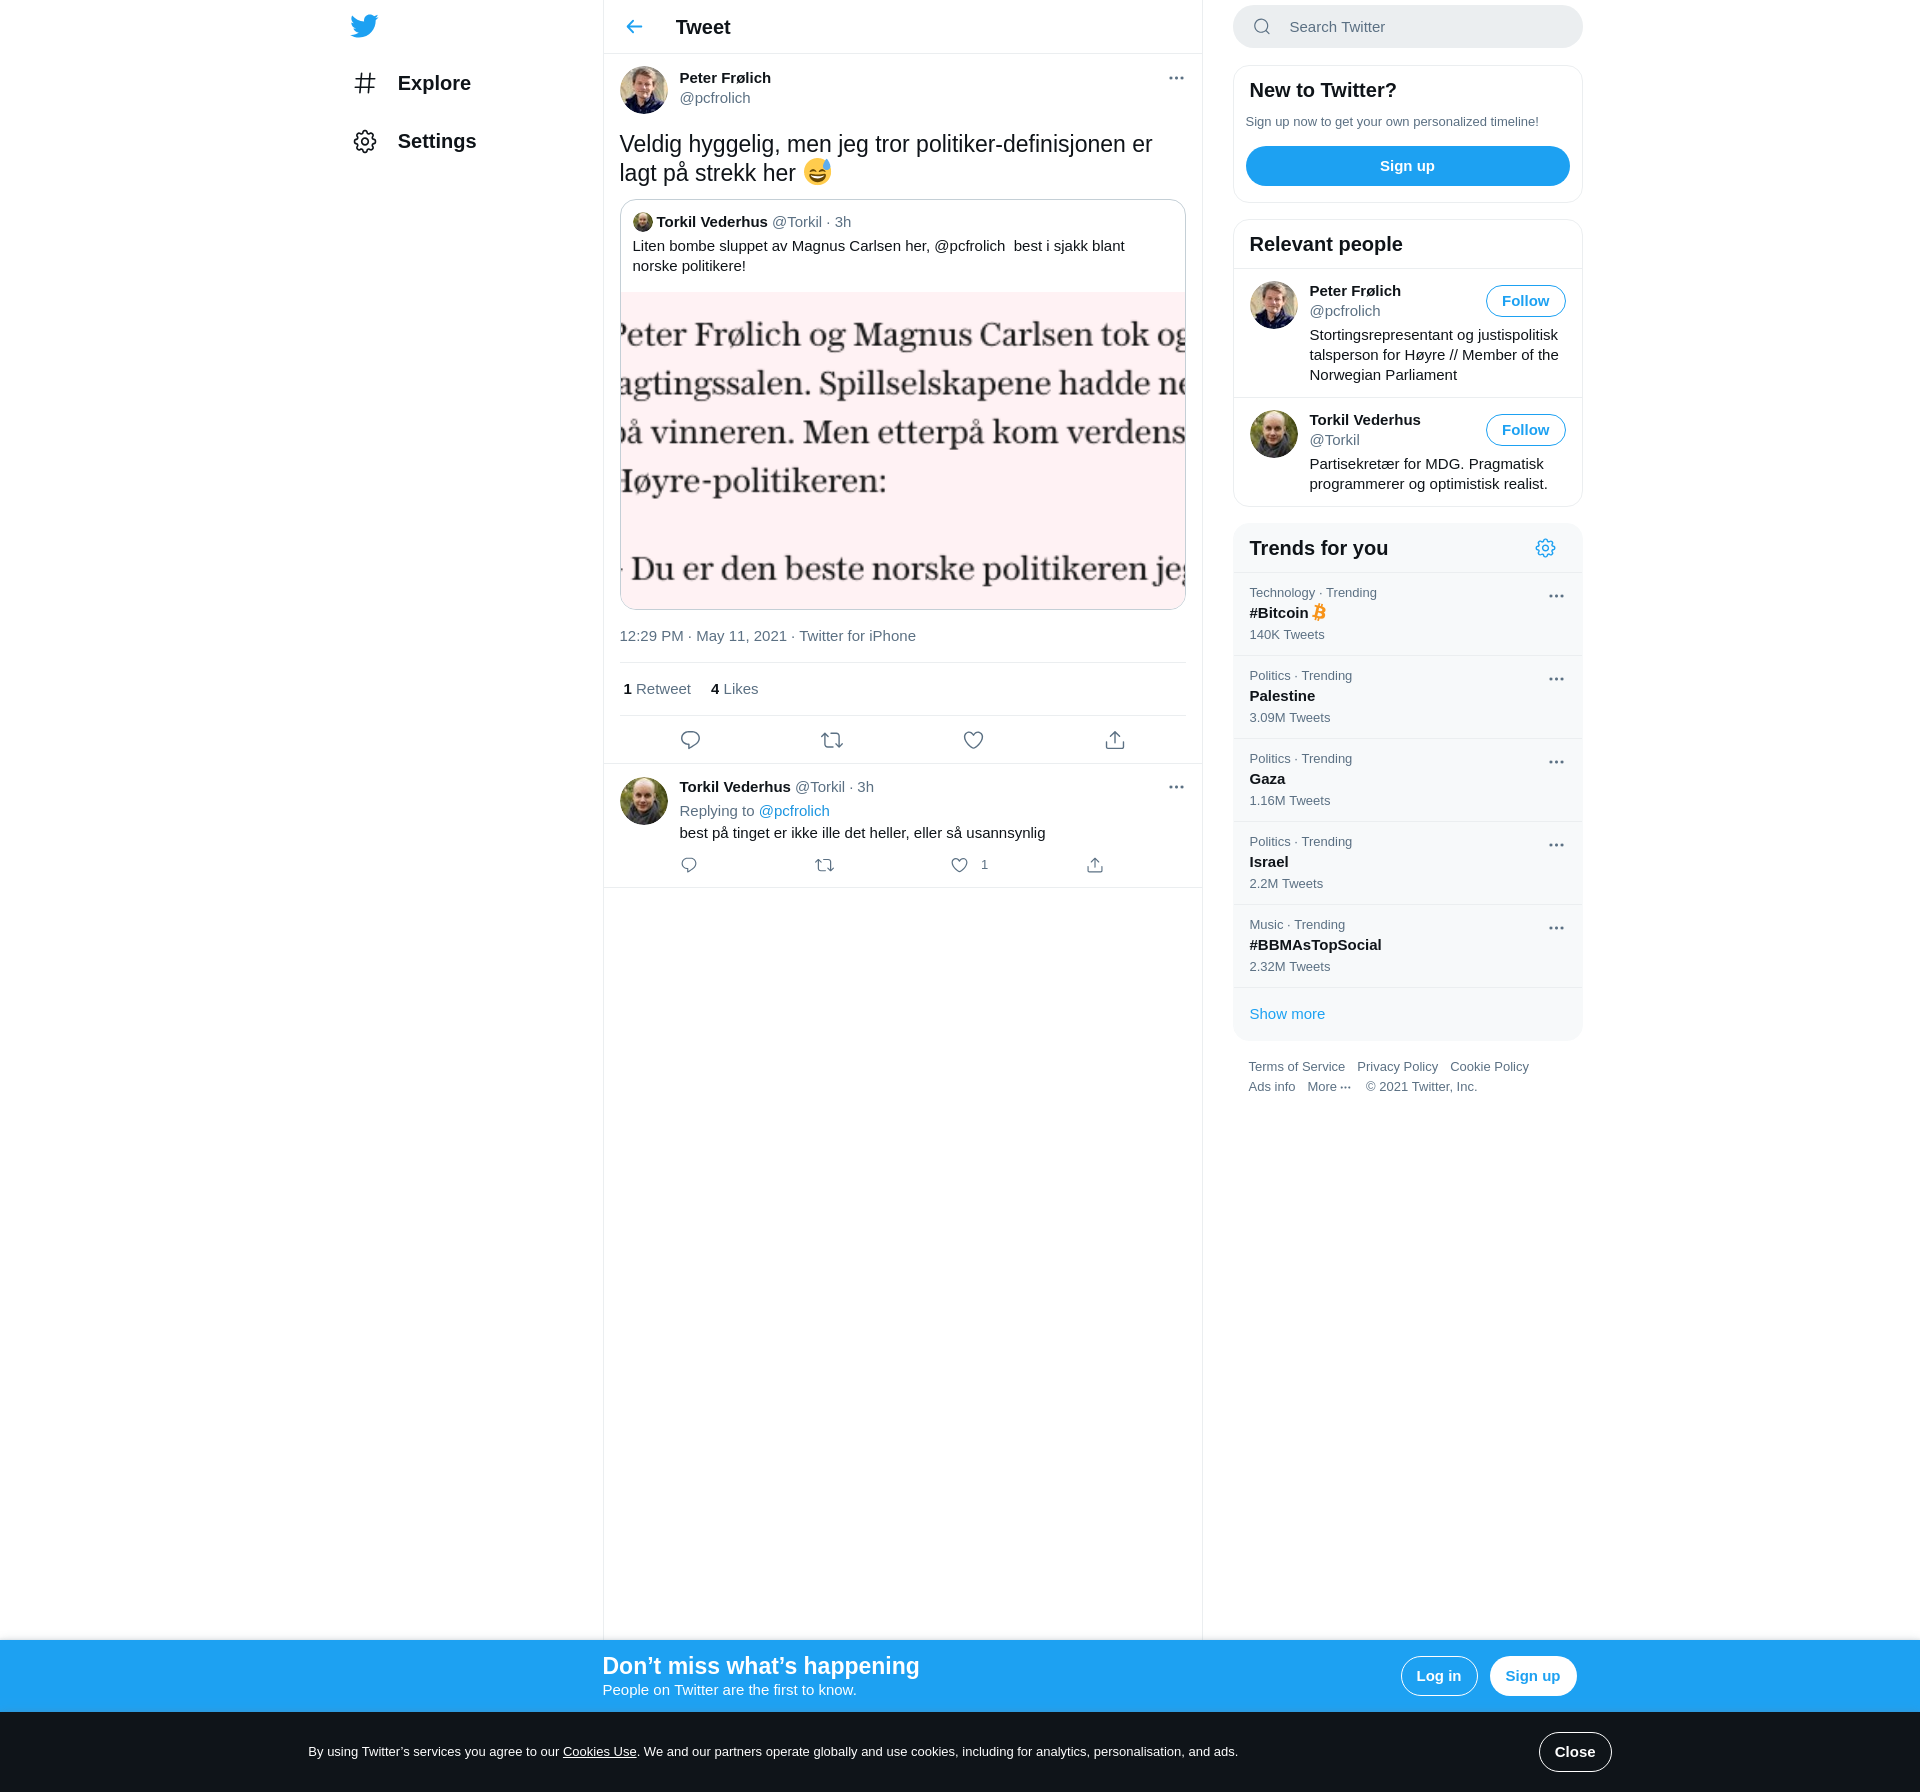This screenshot has width=1920, height=1792.
Task: Open Peter Frølich name in Relevant people
Action: pyautogui.click(x=1355, y=291)
